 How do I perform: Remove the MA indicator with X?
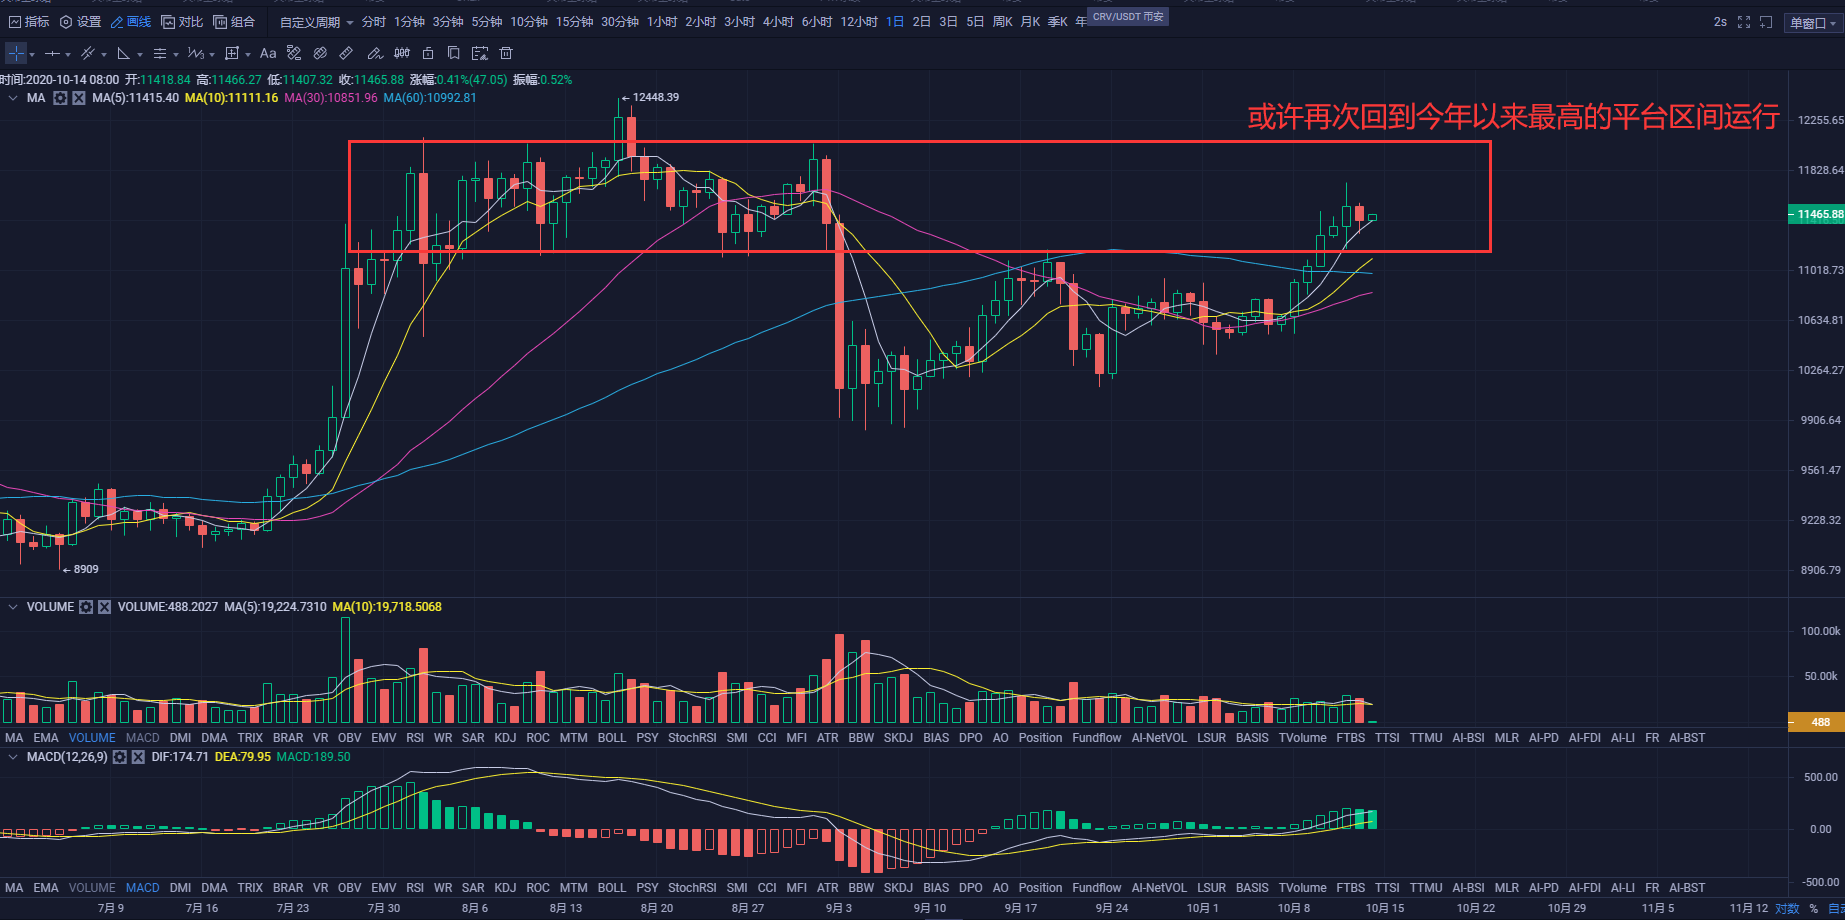78,98
